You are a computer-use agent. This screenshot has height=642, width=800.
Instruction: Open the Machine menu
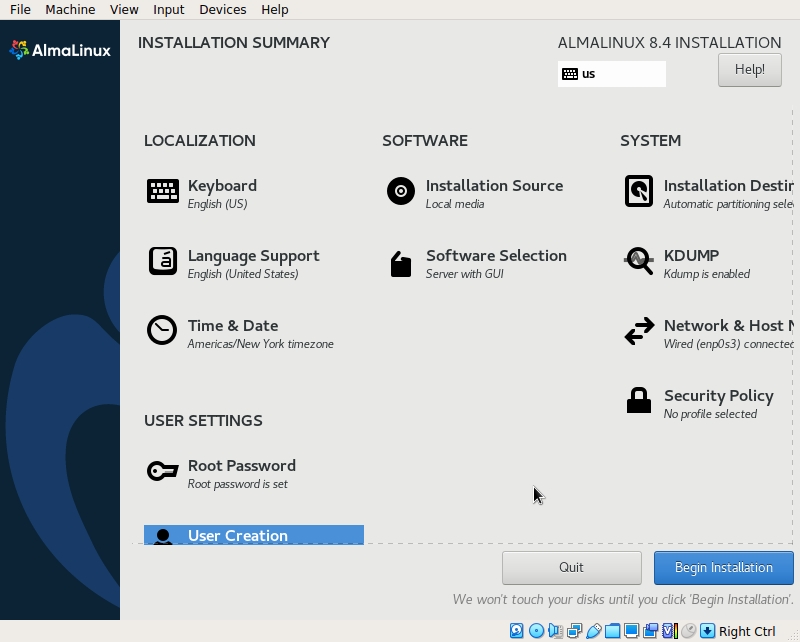tap(70, 10)
